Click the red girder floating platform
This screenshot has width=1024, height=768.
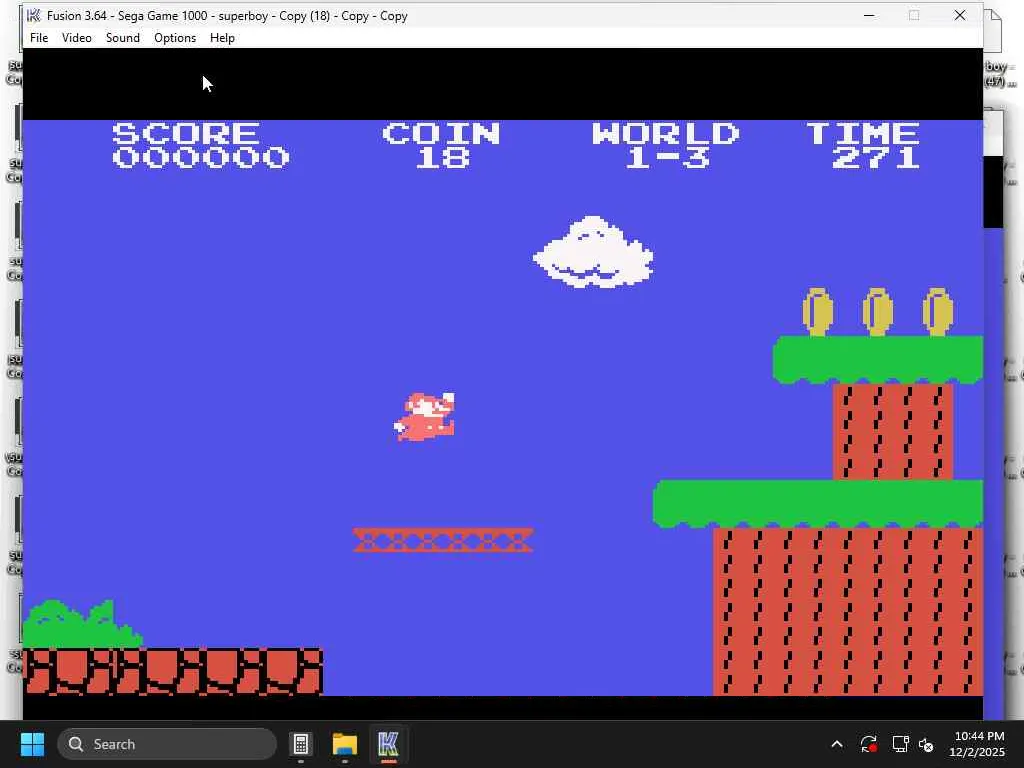pos(443,540)
